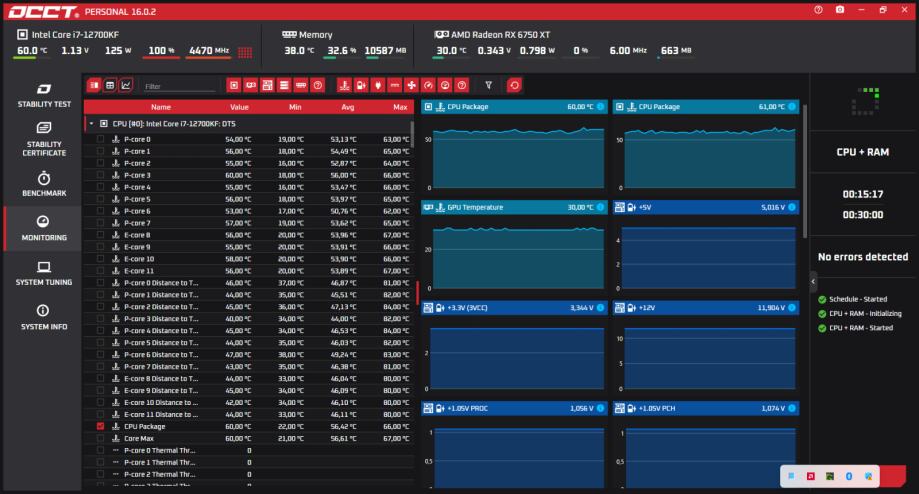The image size is (919, 494).
Task: Open the System Info section
Action: tap(43, 317)
